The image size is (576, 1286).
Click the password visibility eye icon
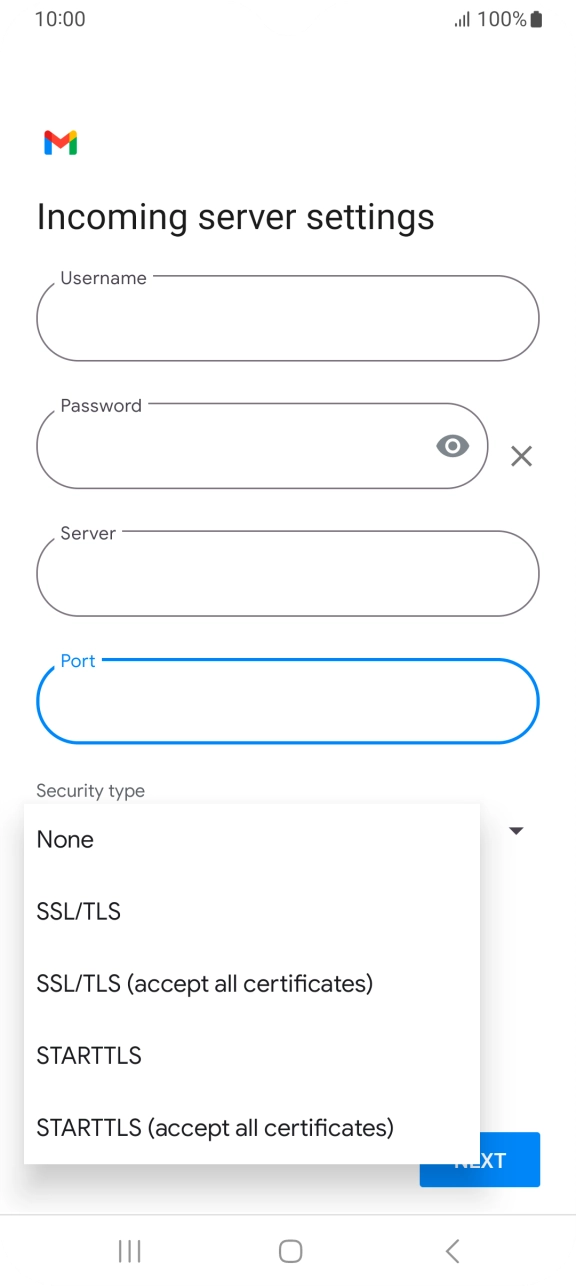click(x=452, y=445)
